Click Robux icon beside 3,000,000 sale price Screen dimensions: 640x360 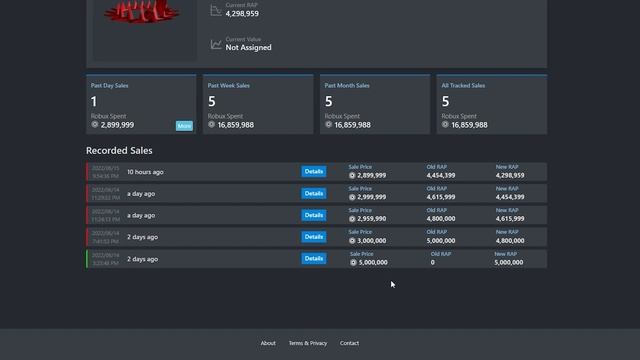pyautogui.click(x=352, y=241)
